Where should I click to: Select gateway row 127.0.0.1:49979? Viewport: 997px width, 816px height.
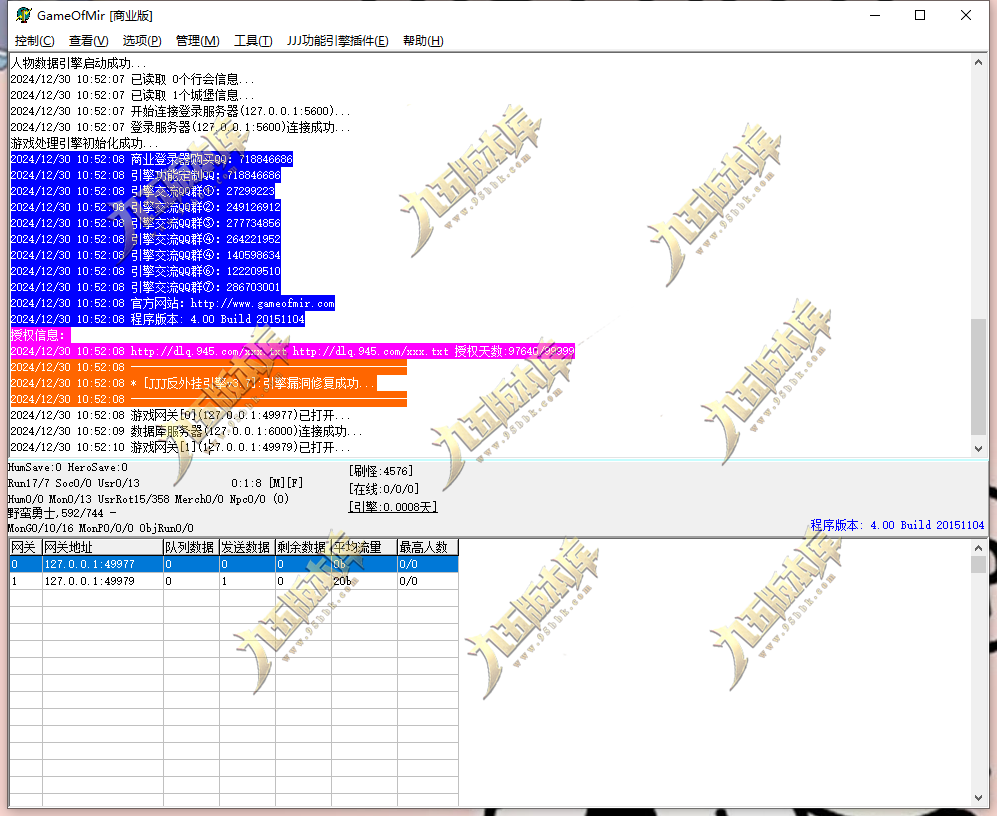234,581
